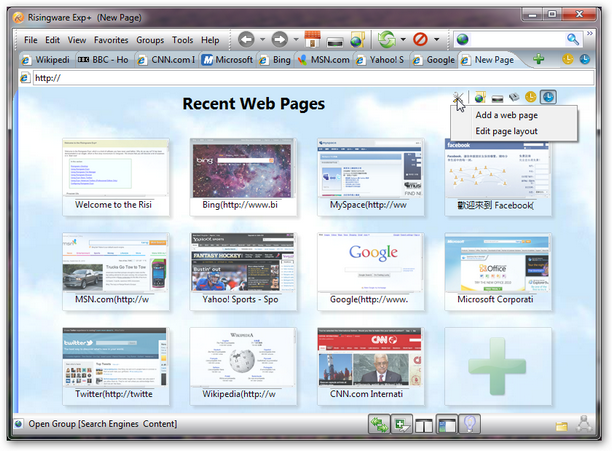The width and height of the screenshot is (612, 451).
Task: Switch to the Google tab
Action: pyautogui.click(x=434, y=60)
